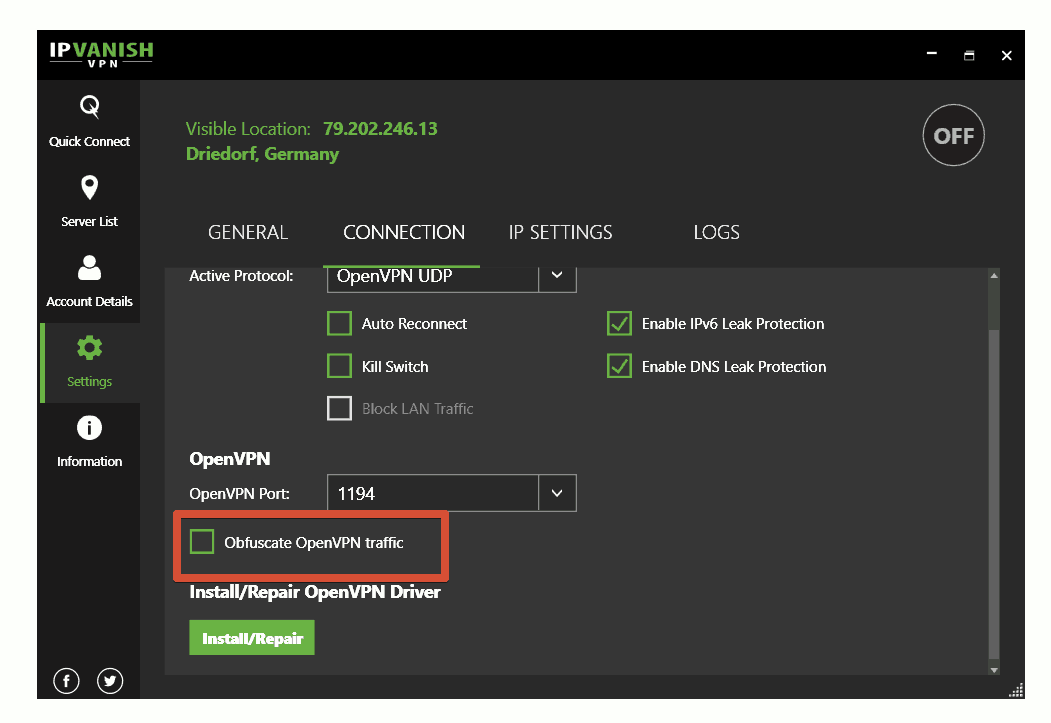The image size is (1051, 723).
Task: Click the settings scrollbar down arrow
Action: click(994, 669)
